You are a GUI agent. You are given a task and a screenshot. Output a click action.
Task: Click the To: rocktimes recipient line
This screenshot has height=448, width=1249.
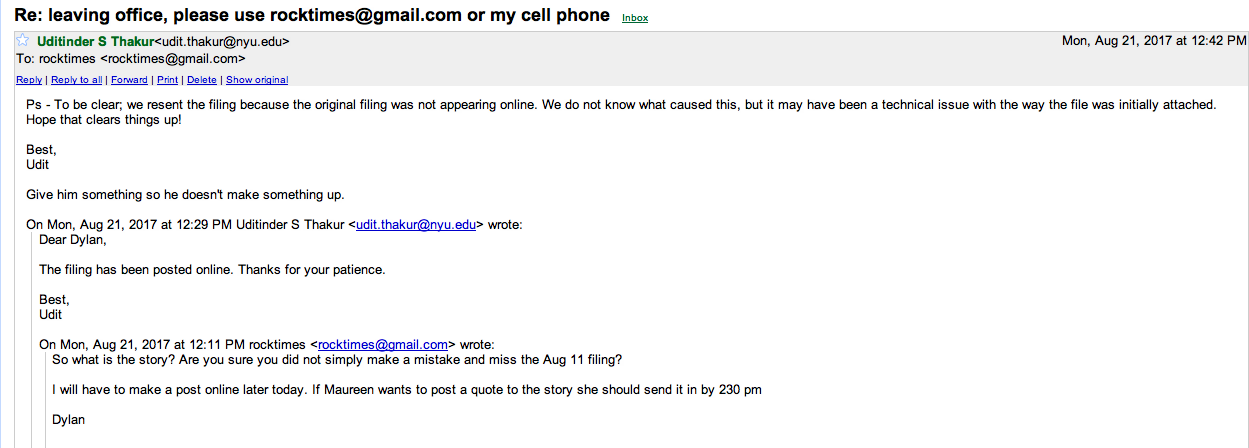click(131, 59)
